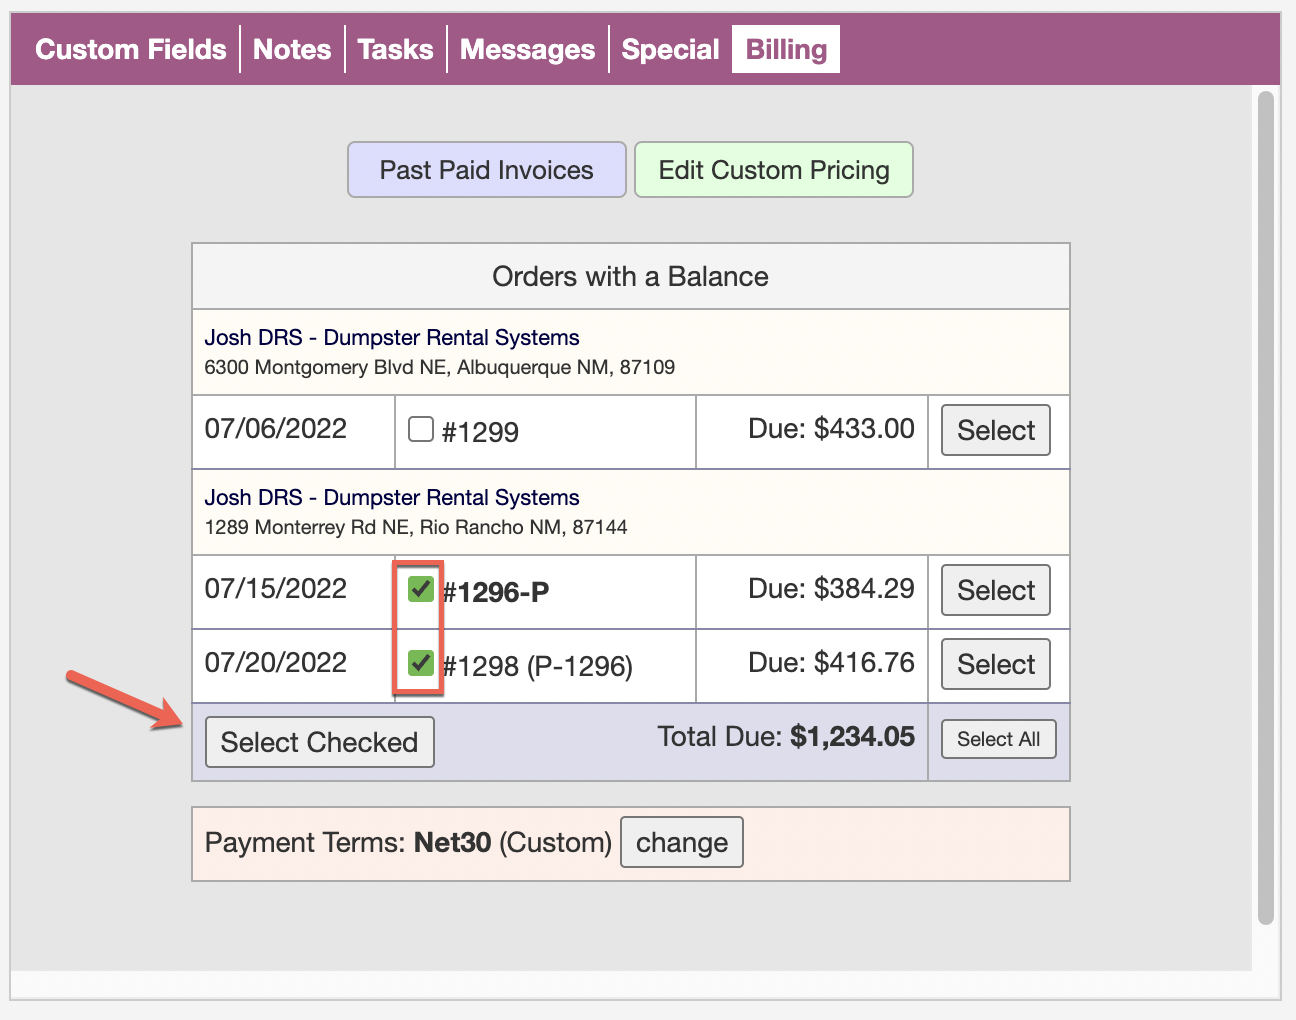Open Edit Custom Pricing

(774, 170)
